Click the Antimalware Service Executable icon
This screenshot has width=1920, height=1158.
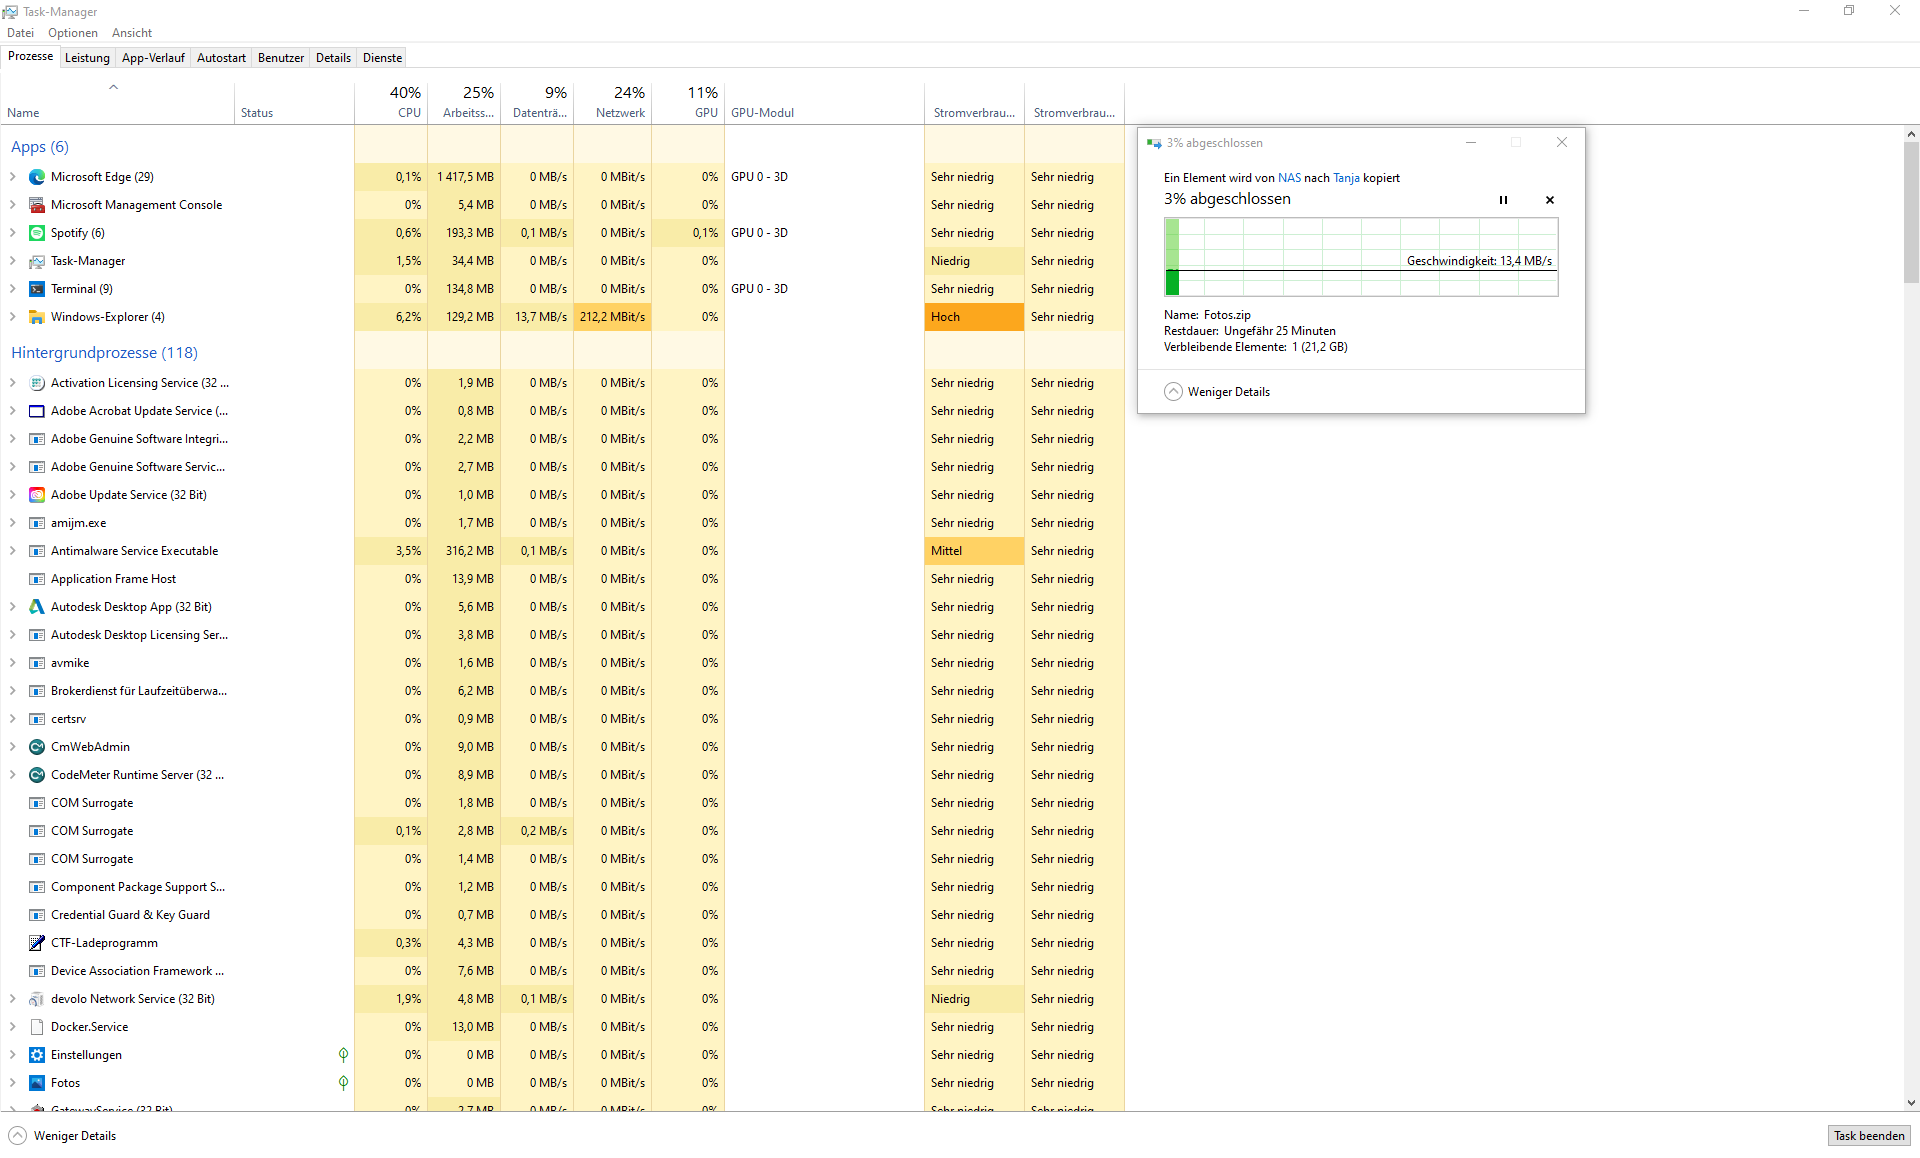tap(37, 551)
